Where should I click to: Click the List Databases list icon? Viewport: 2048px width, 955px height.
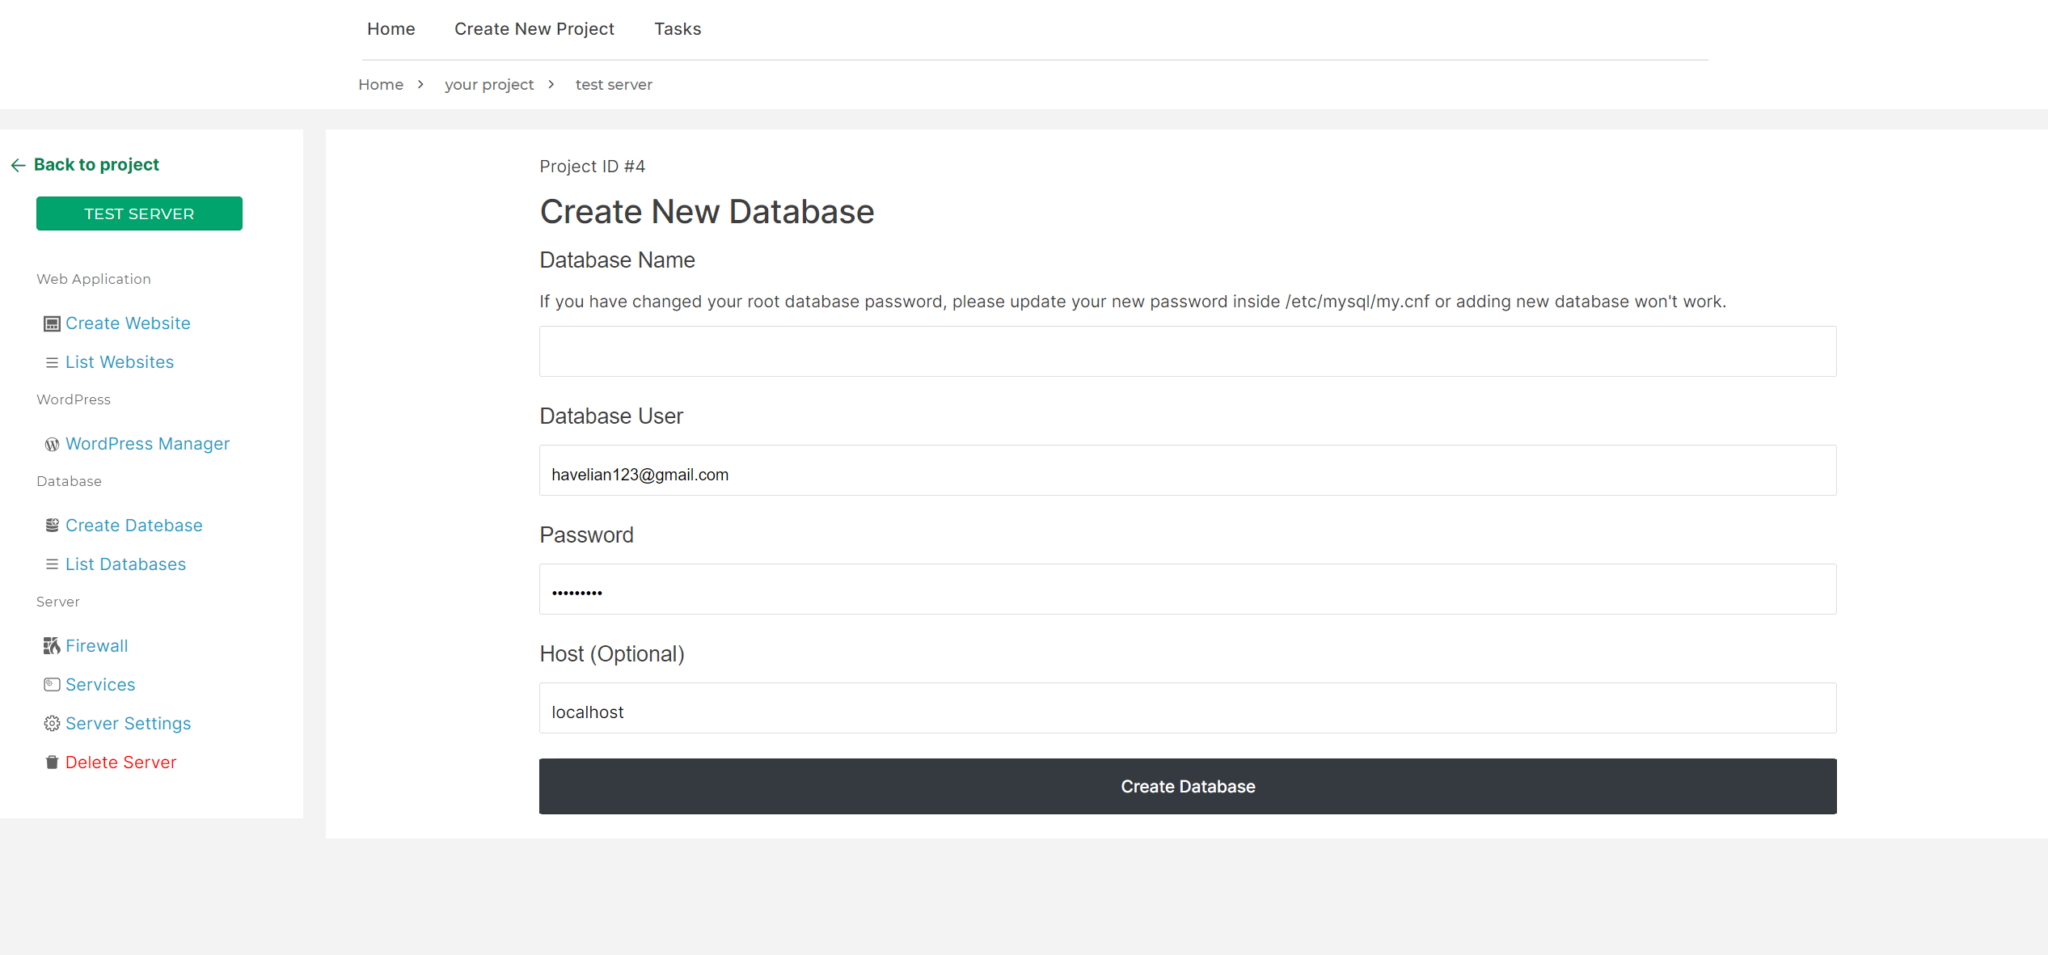(x=51, y=563)
